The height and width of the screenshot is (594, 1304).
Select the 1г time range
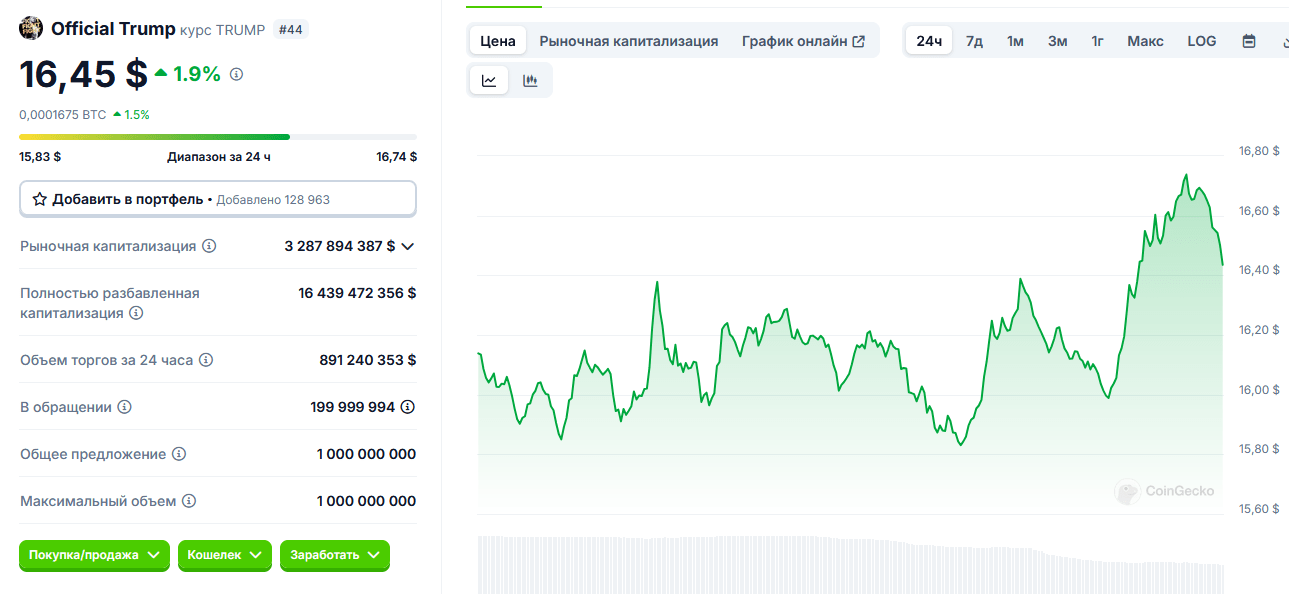(1097, 41)
